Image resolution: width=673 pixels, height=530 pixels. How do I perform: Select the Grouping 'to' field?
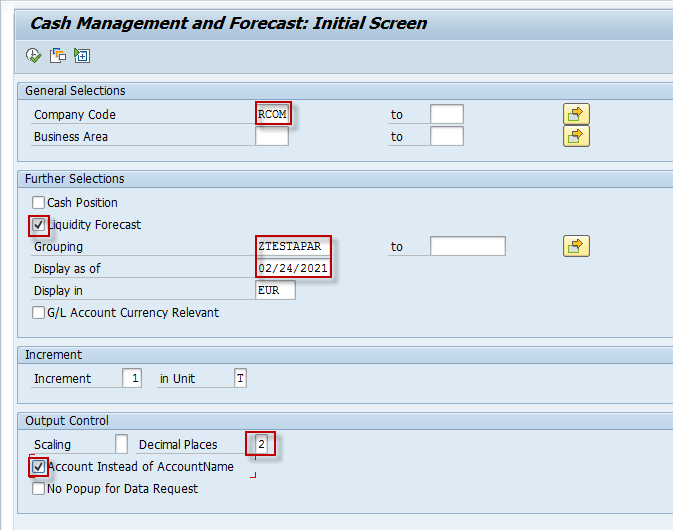coord(468,246)
